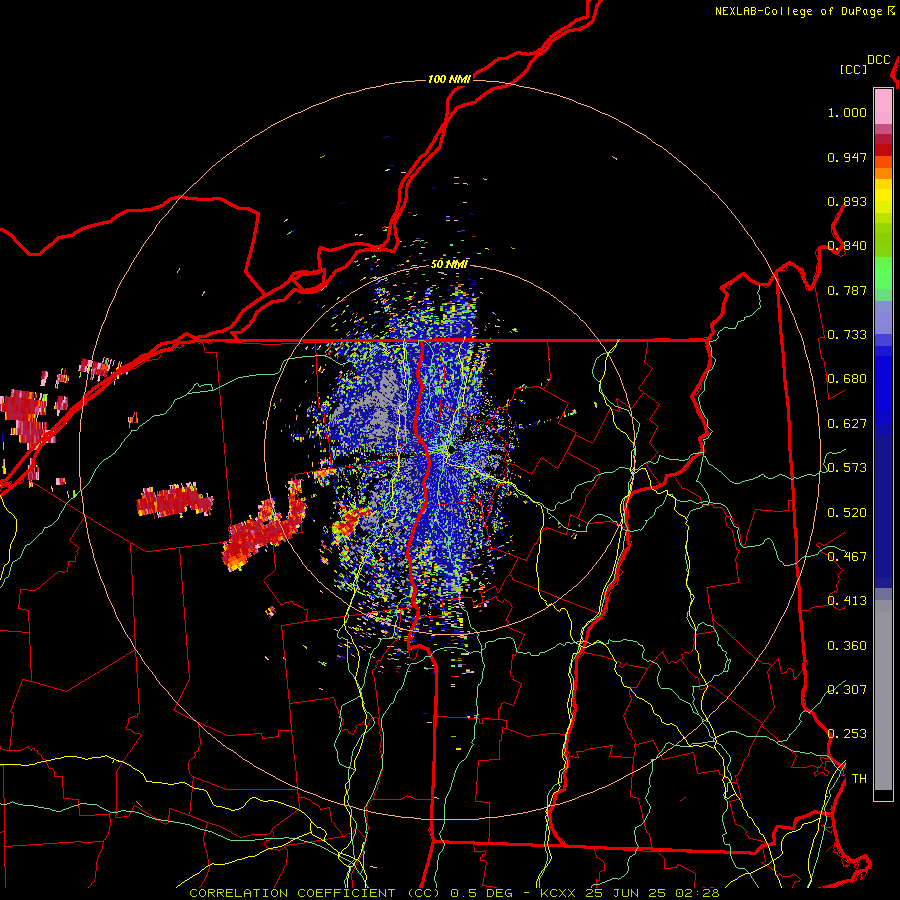Click the NEXLAB-College of DuPage label

tap(798, 11)
